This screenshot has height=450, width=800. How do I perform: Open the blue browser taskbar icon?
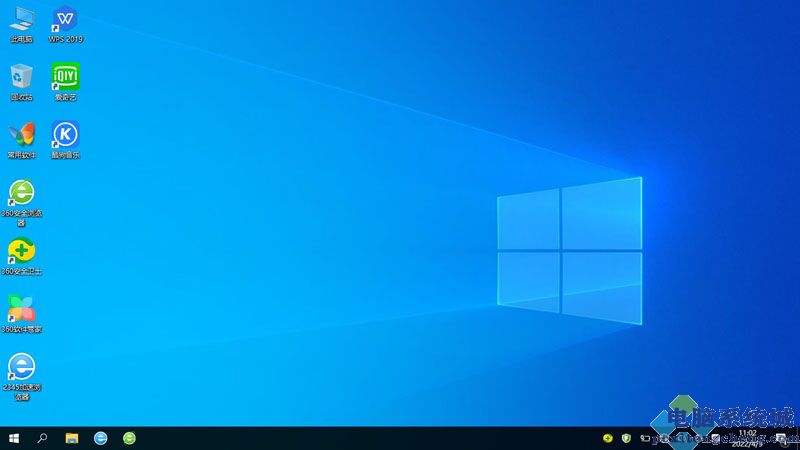101,438
